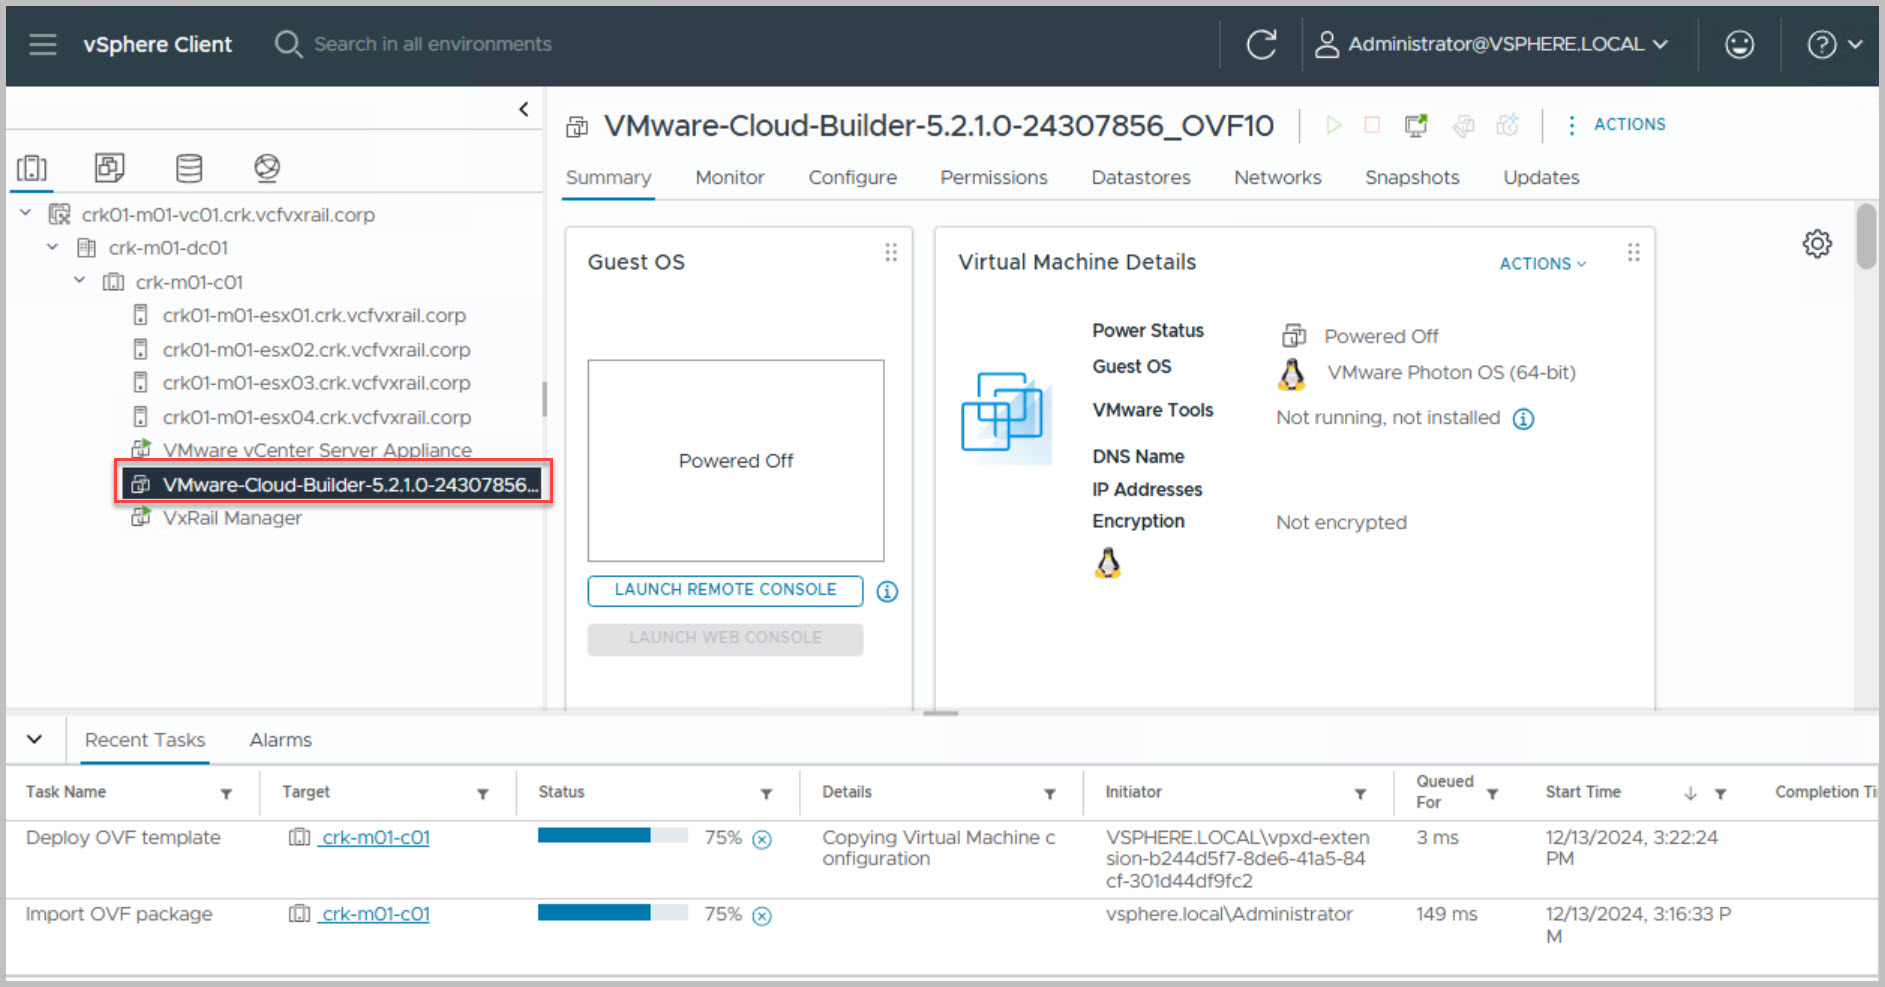This screenshot has width=1885, height=987.
Task: Open the Alarms tab
Action: tap(280, 740)
